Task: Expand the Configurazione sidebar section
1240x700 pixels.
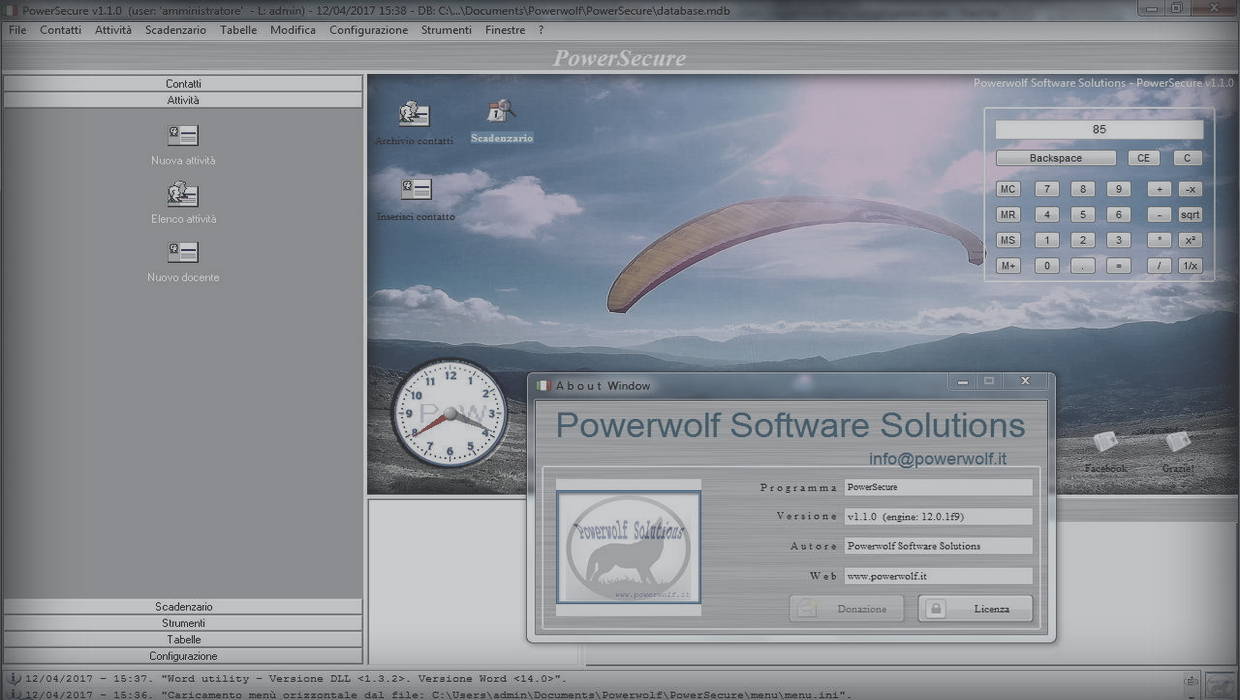Action: click(x=183, y=656)
